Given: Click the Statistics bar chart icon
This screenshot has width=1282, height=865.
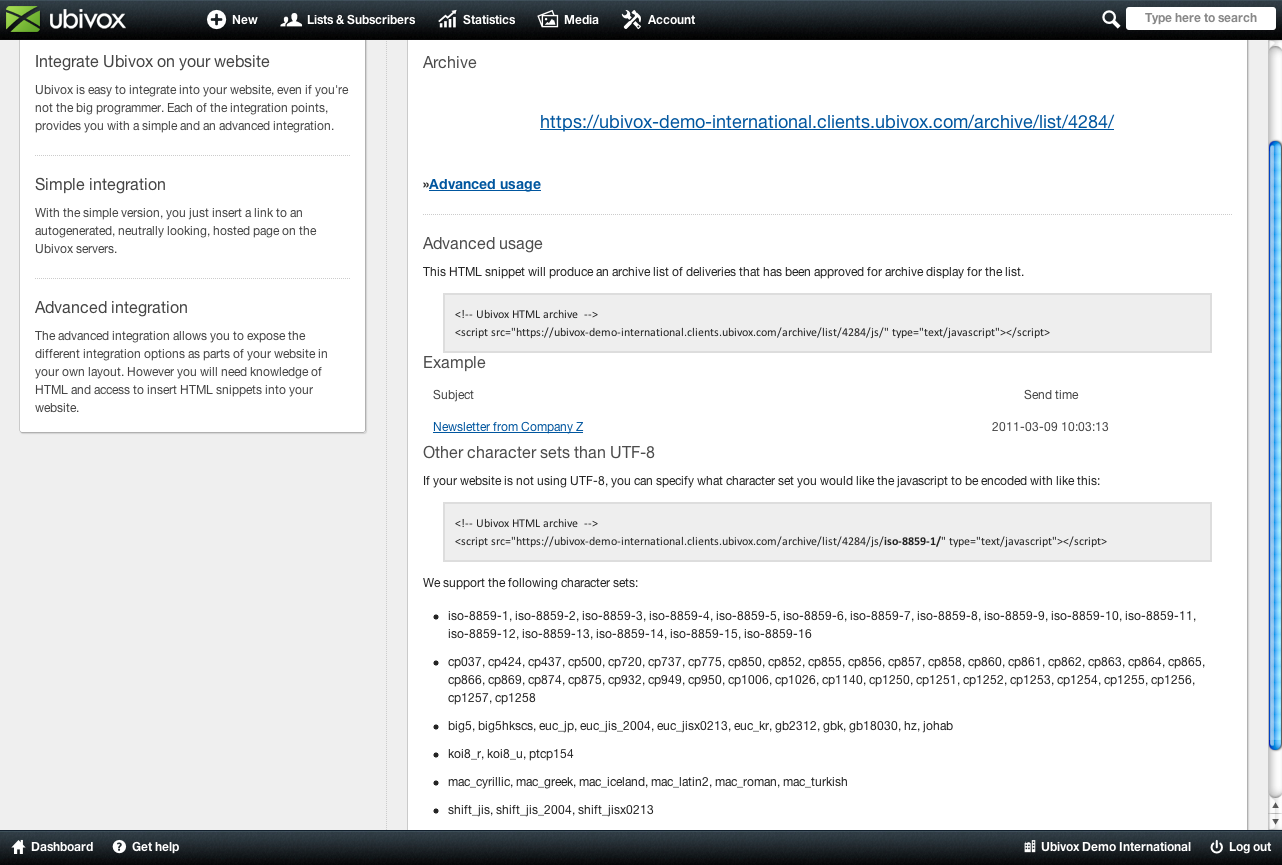Looking at the screenshot, I should point(447,20).
